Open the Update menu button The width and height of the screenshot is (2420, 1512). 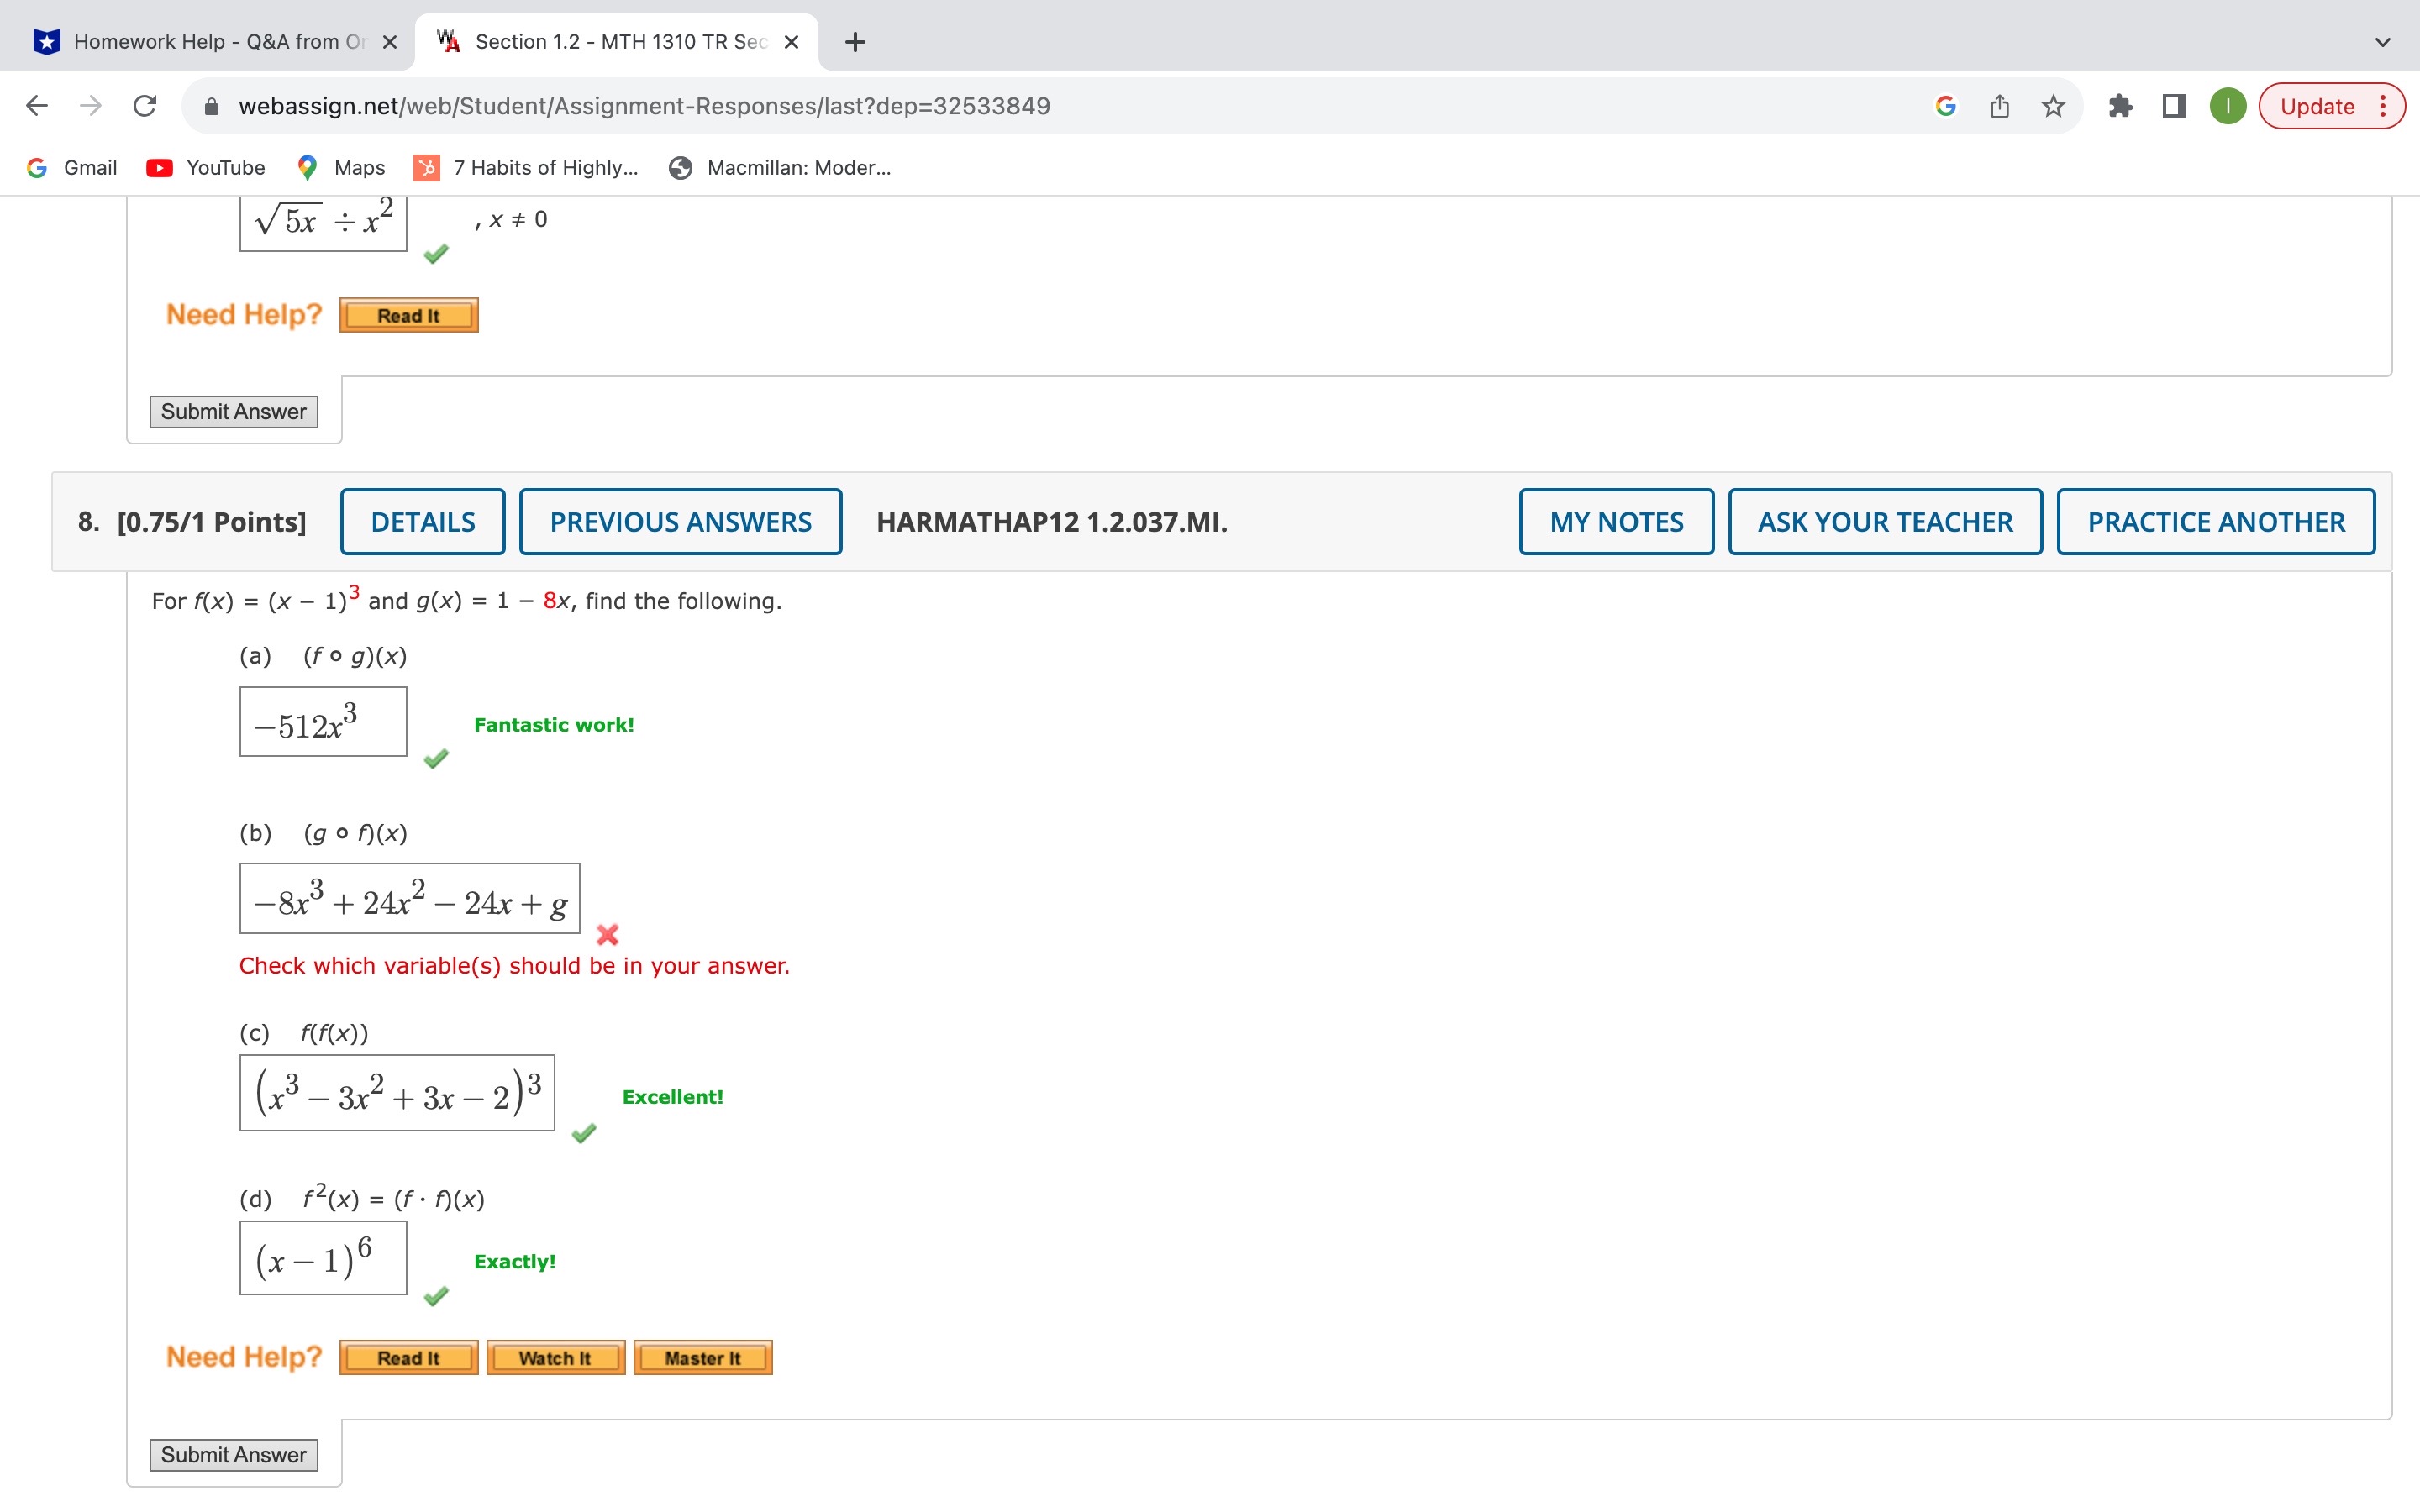click(2331, 106)
